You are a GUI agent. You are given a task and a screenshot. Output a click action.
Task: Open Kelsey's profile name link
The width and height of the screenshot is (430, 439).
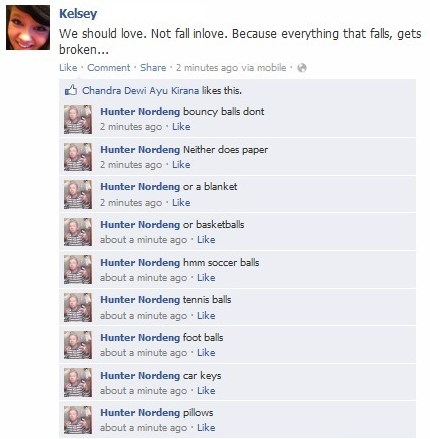78,14
